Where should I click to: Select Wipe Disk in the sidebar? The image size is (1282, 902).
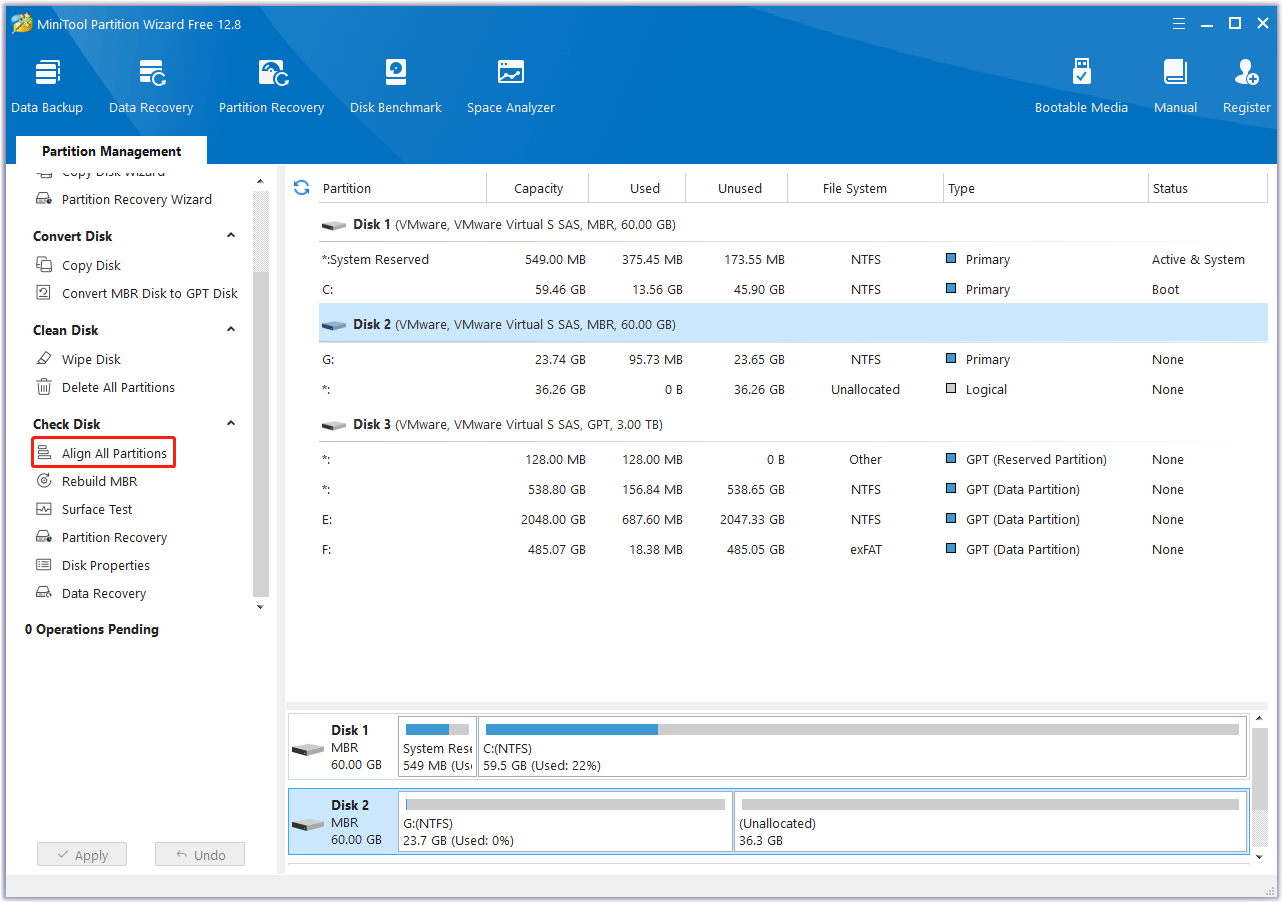click(91, 359)
